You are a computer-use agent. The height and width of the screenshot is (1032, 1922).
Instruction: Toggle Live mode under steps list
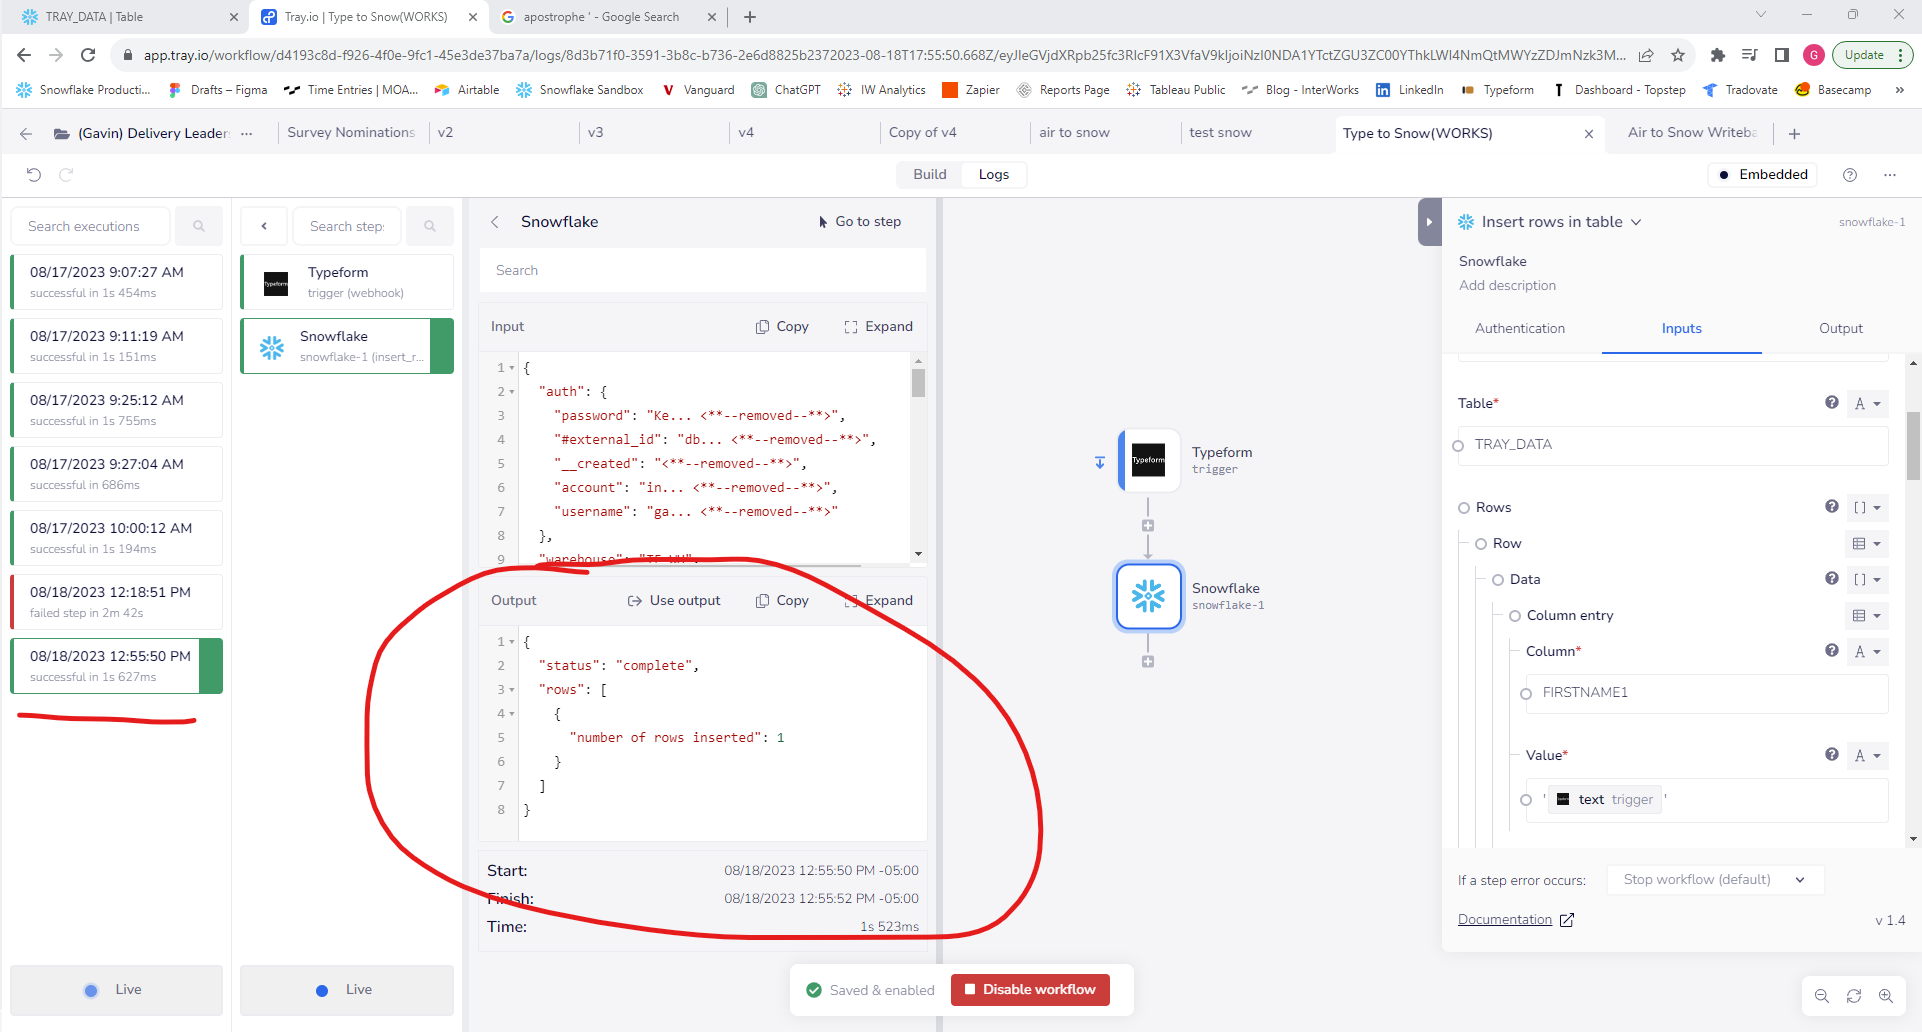coord(346,990)
